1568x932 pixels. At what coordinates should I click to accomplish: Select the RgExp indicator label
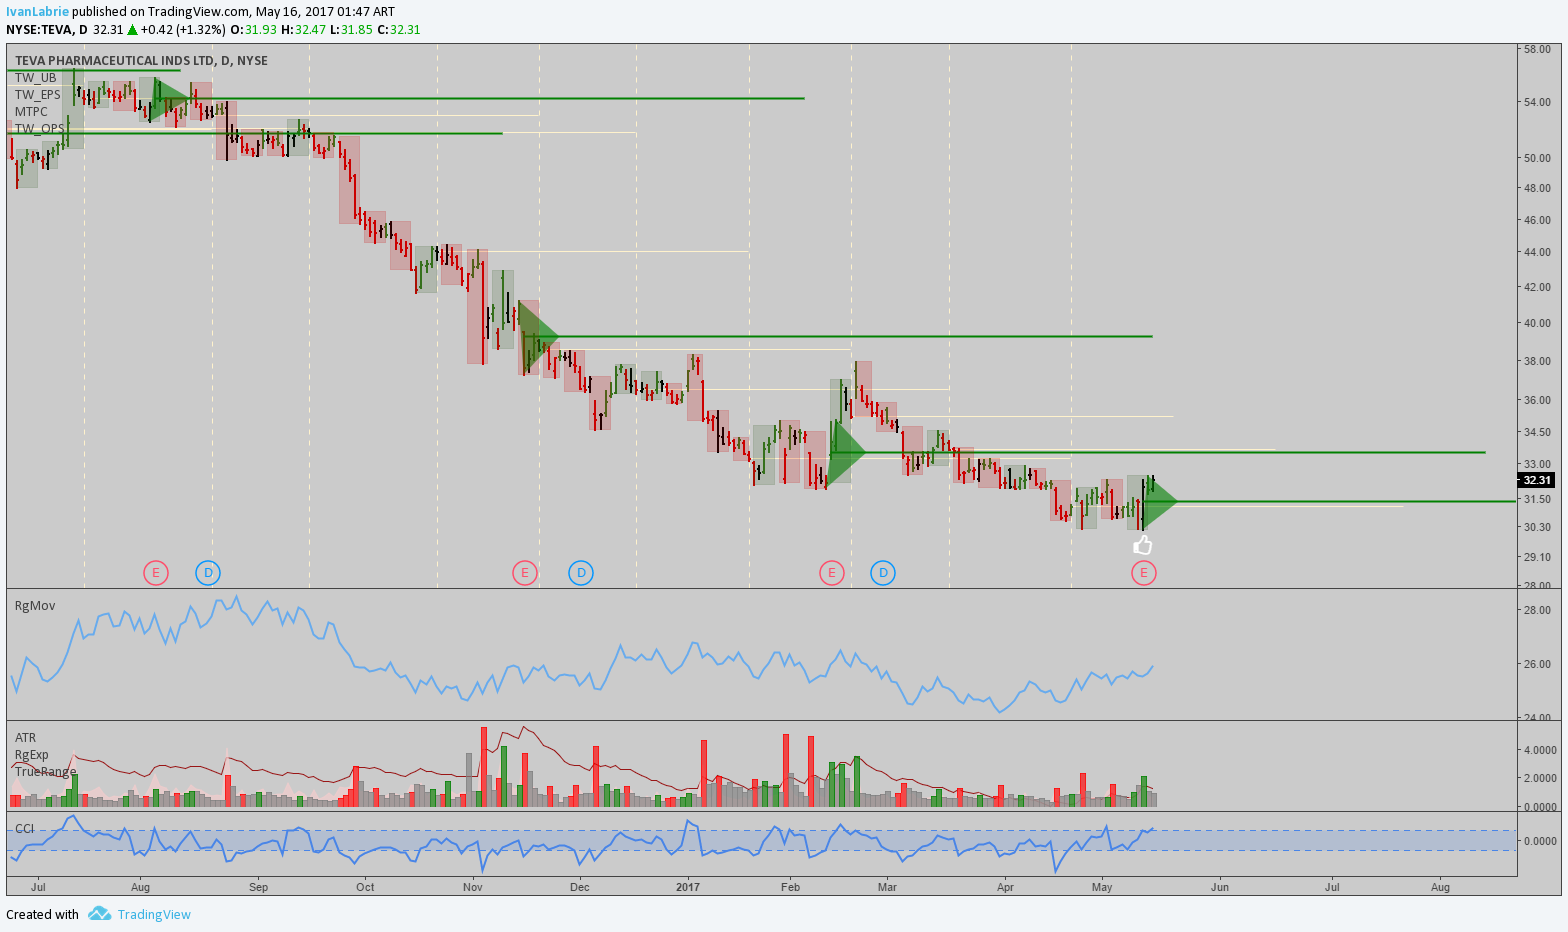point(31,755)
